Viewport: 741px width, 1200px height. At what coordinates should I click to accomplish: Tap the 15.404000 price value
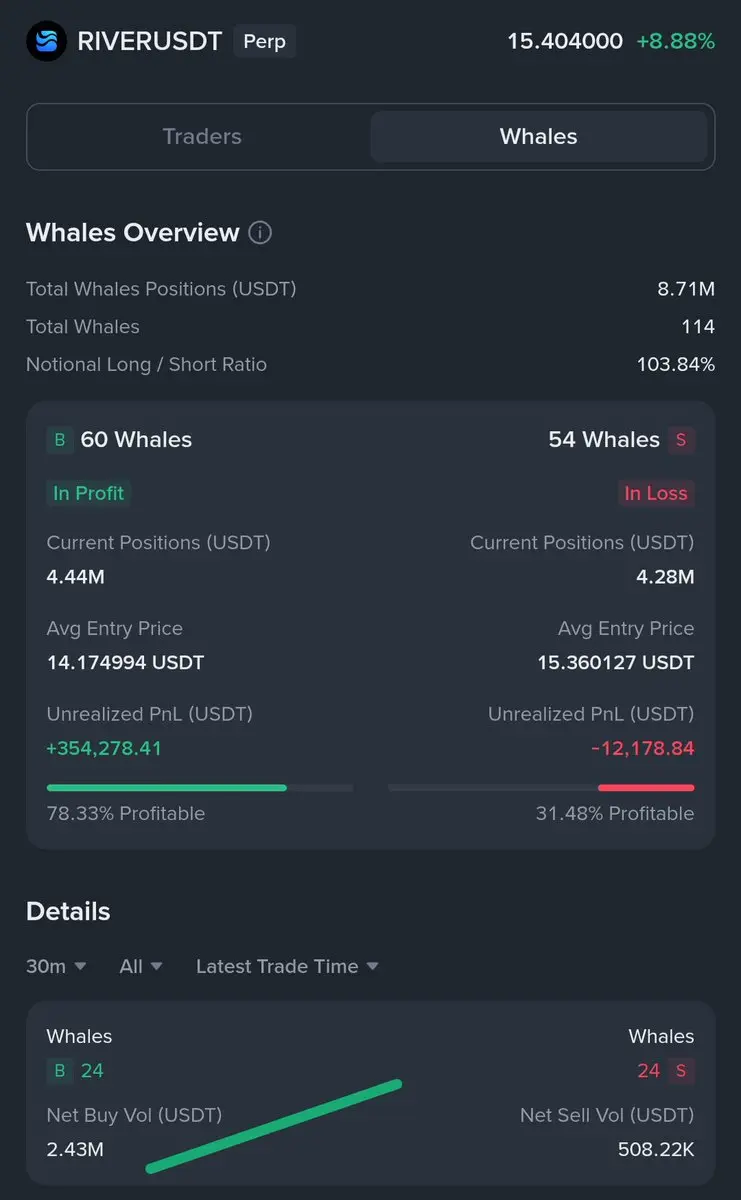click(x=564, y=41)
